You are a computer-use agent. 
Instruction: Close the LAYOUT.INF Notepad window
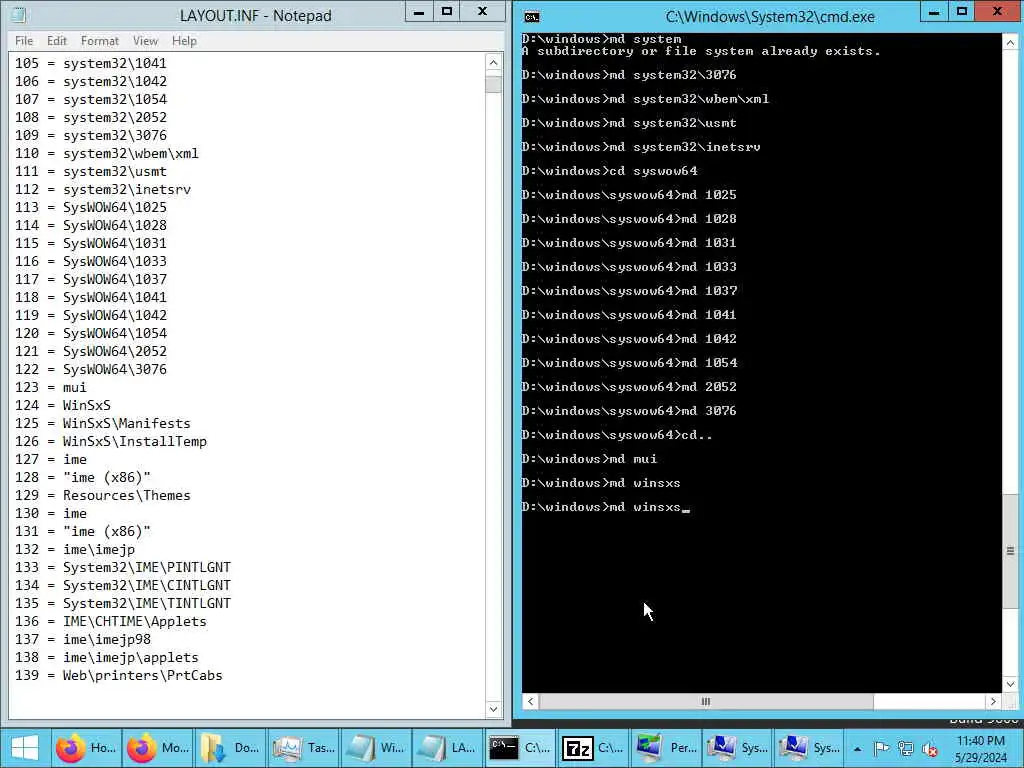pyautogui.click(x=483, y=12)
